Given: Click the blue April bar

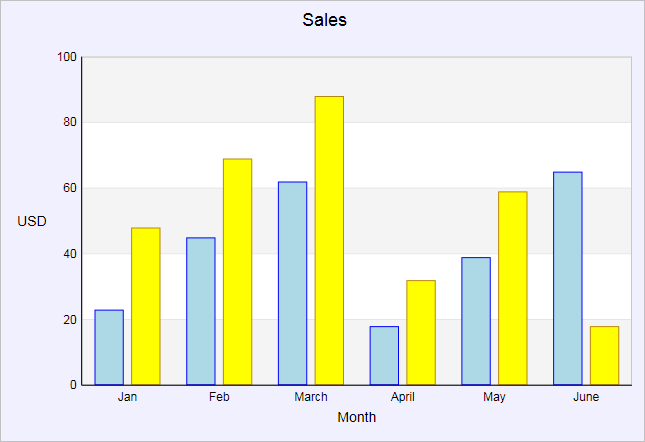Looking at the screenshot, I should (384, 355).
